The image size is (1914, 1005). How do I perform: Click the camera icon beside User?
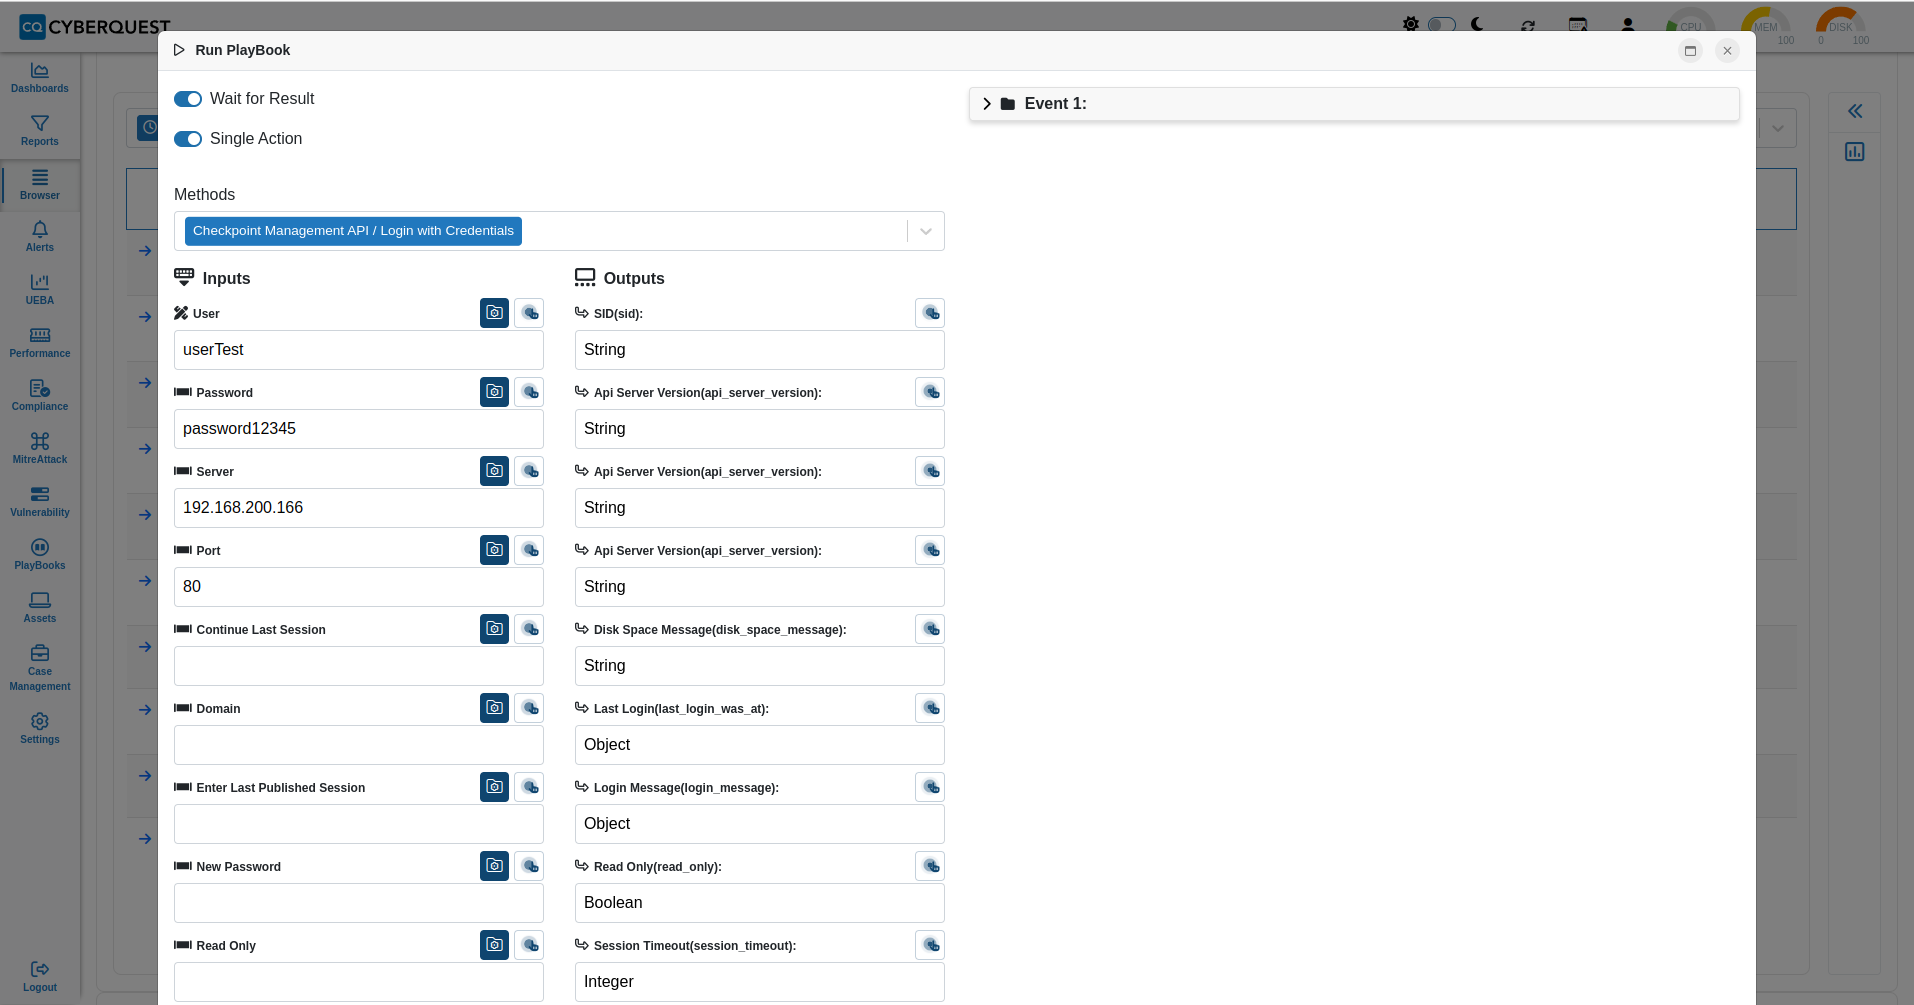494,313
